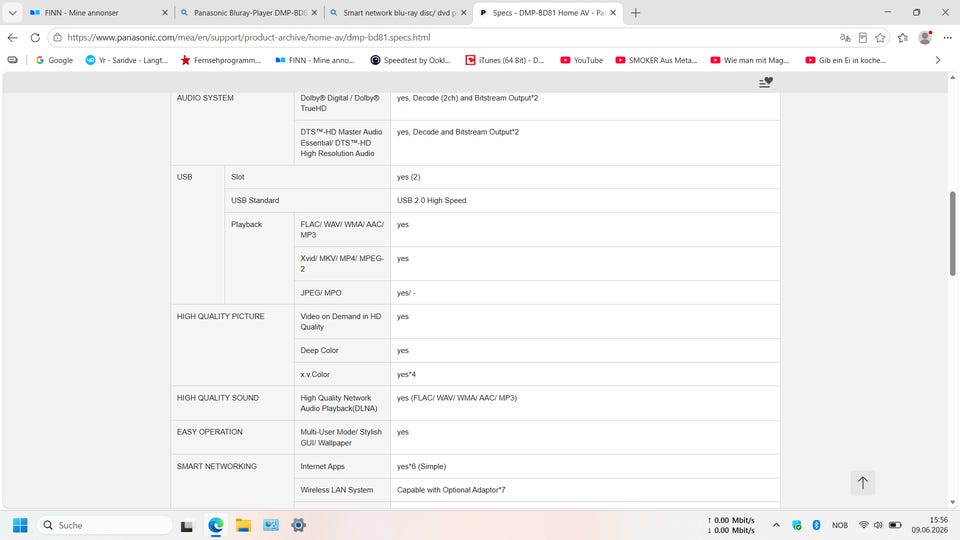Open the Wie man mit Mag bookmark

coord(750,60)
